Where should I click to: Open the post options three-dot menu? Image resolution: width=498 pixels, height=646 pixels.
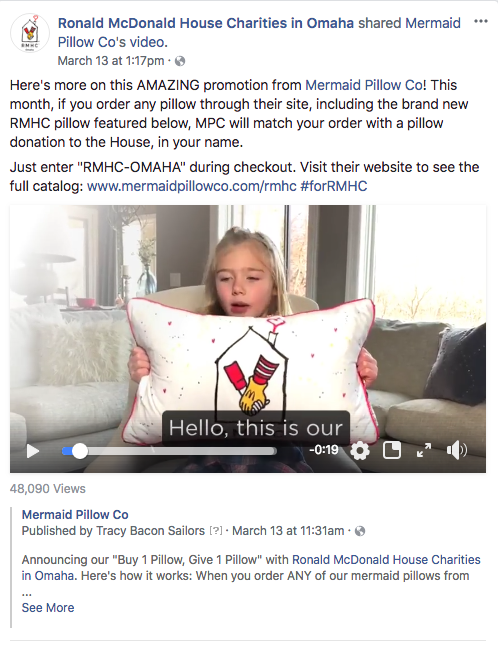click(x=481, y=21)
